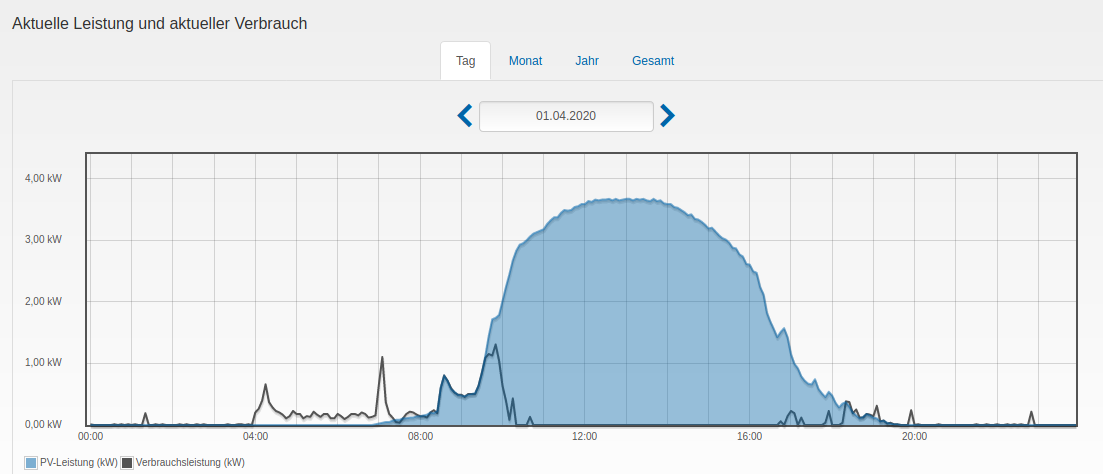Switch to the Jahr tab

[x=587, y=60]
